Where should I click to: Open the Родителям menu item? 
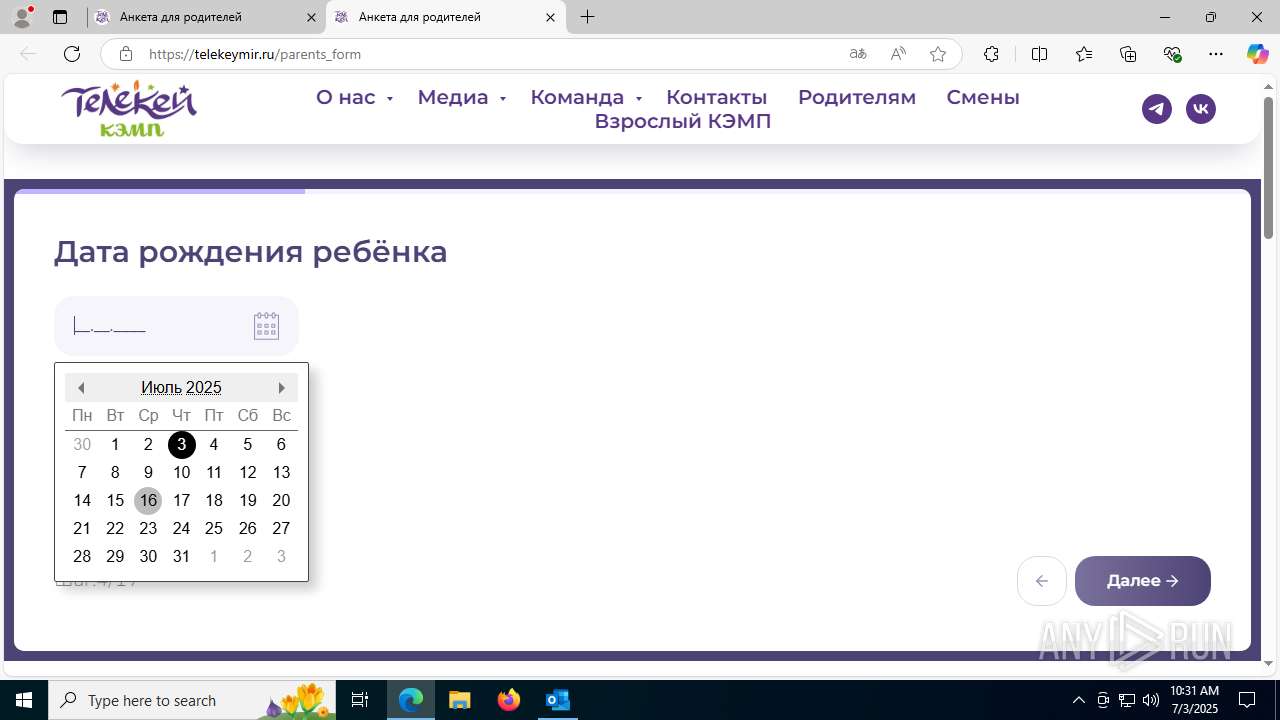[x=856, y=97]
